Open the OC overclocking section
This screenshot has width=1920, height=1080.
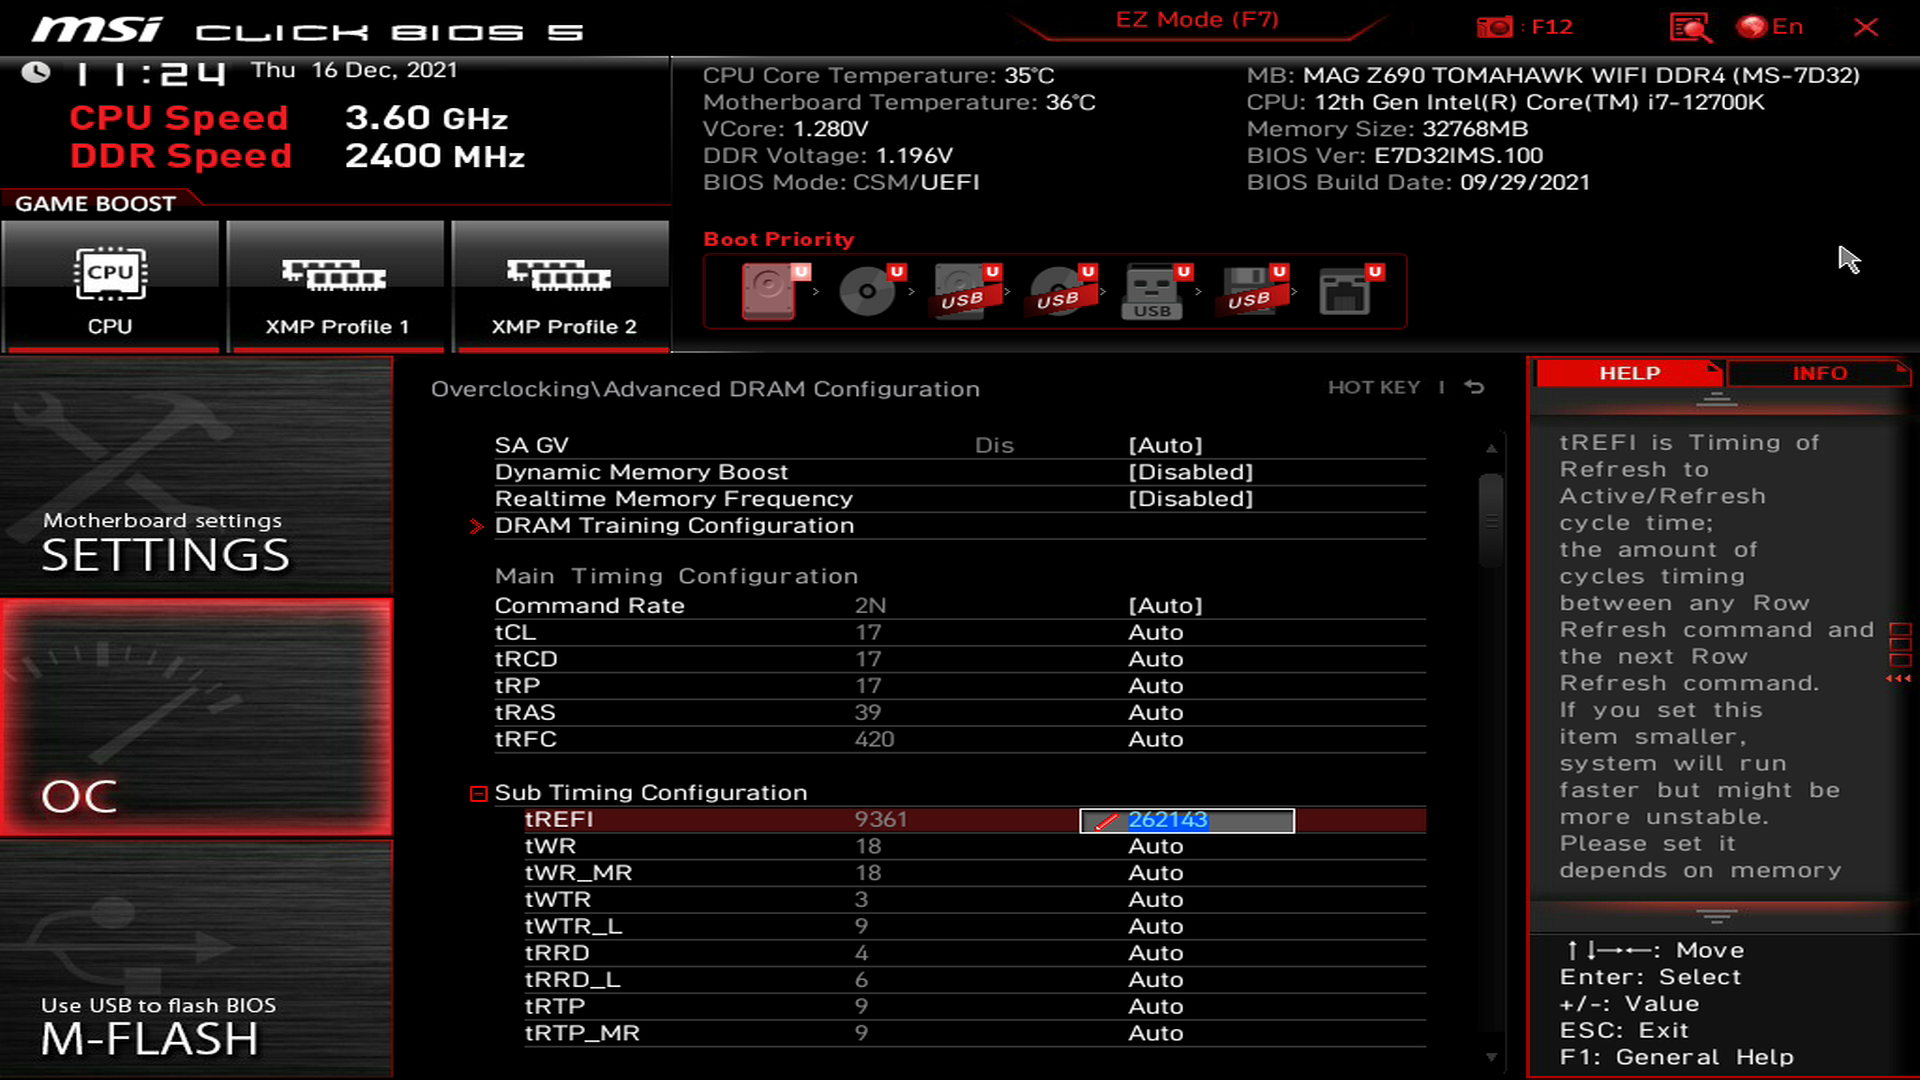196,718
